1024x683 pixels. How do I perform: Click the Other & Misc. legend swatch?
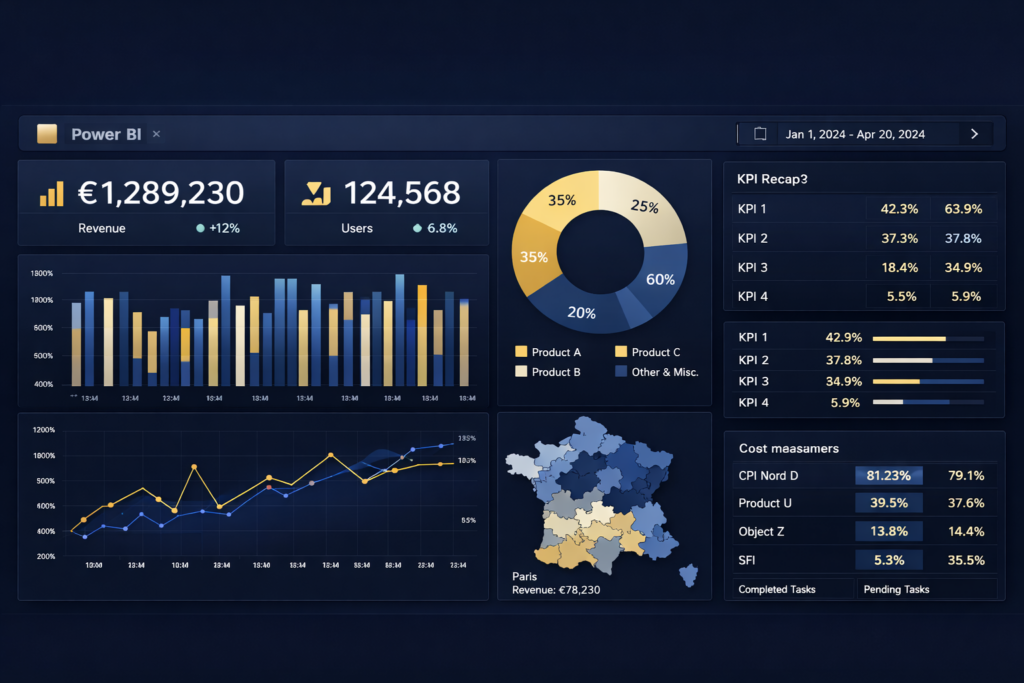pyautogui.click(x=621, y=372)
